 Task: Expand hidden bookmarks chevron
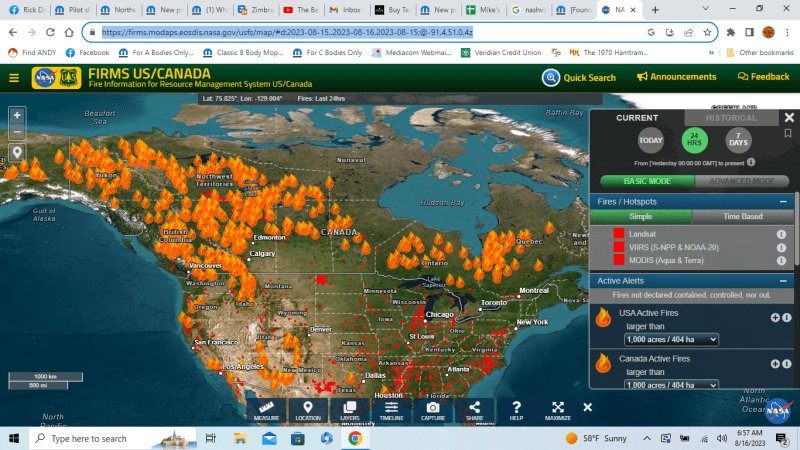(x=711, y=53)
